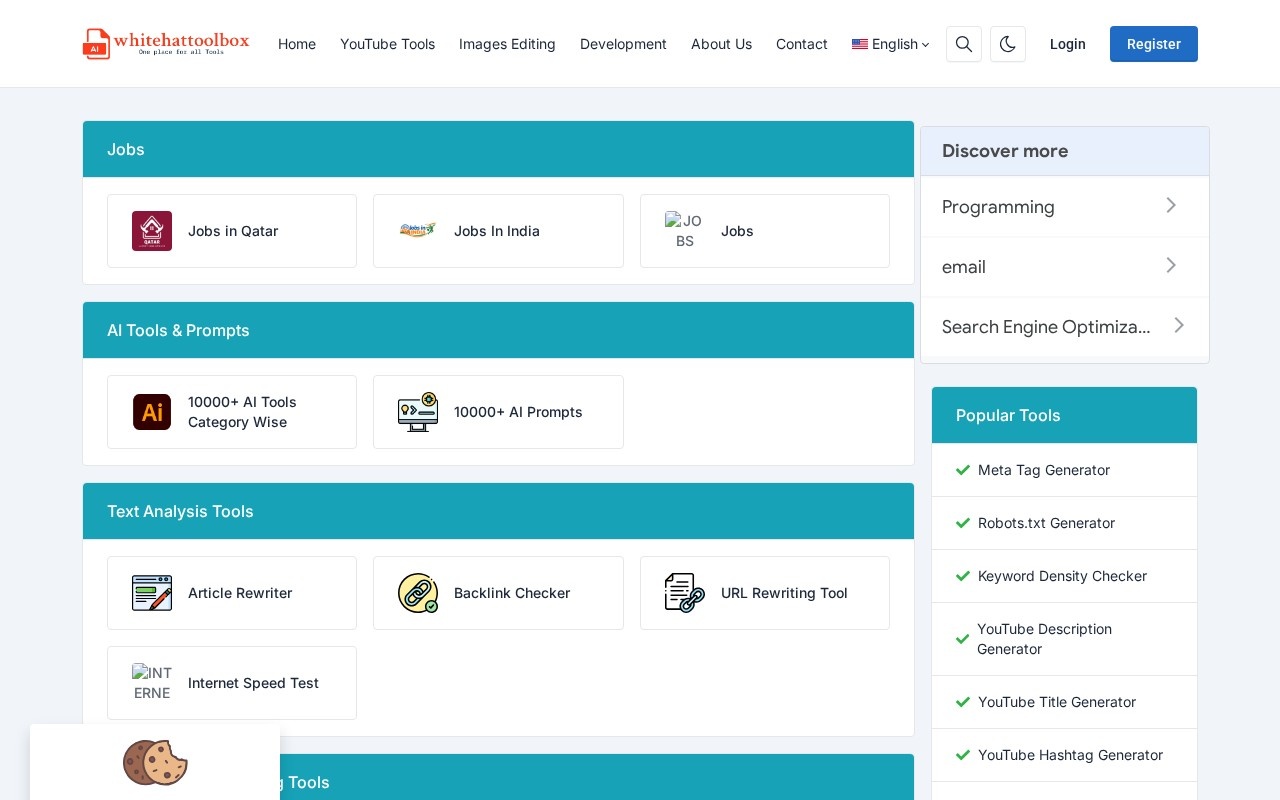Open the search magnifier icon in header
1280x800 pixels.
(964, 44)
